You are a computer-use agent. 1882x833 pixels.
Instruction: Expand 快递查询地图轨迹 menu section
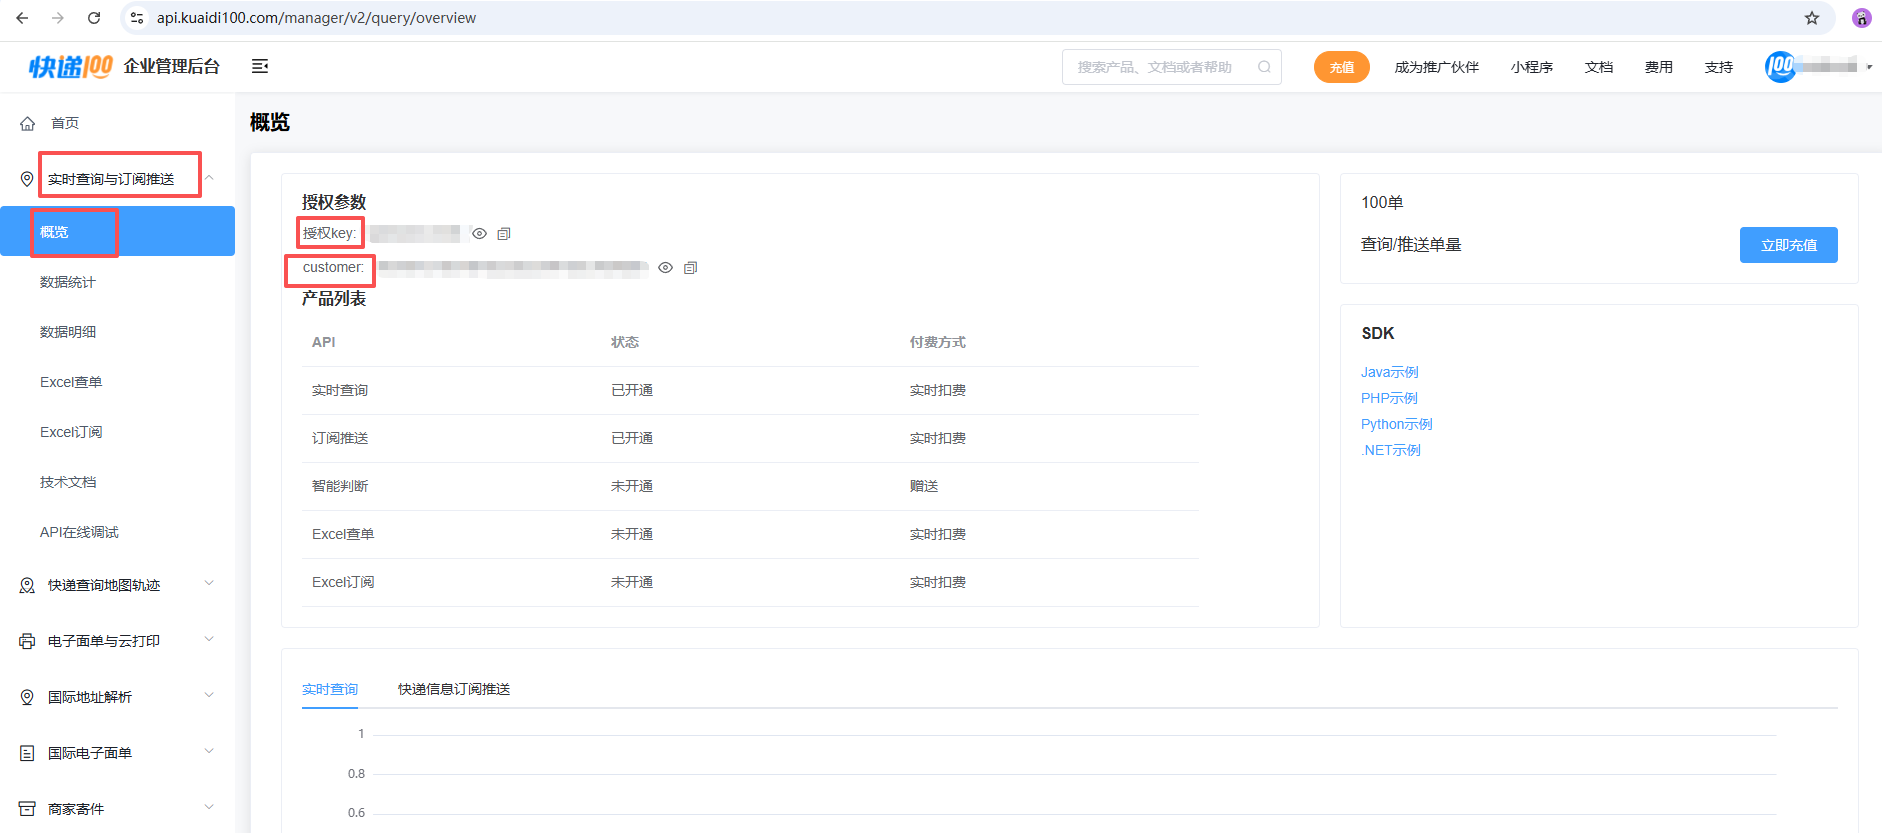tap(209, 584)
